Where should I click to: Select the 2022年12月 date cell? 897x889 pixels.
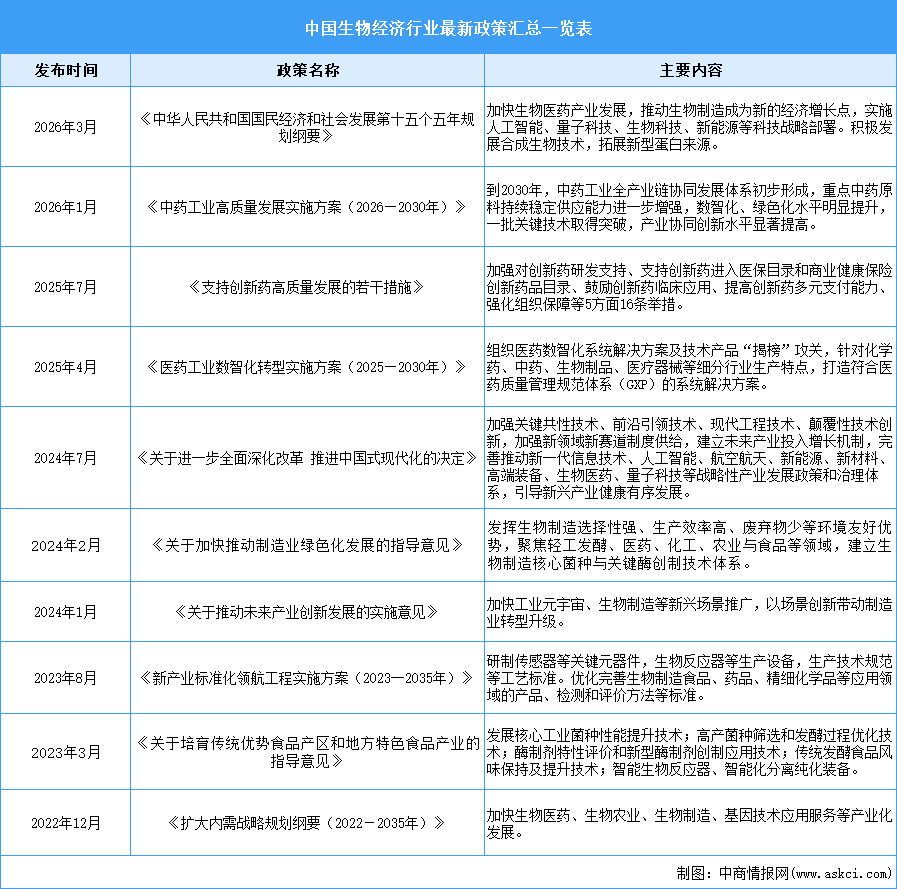click(x=66, y=822)
